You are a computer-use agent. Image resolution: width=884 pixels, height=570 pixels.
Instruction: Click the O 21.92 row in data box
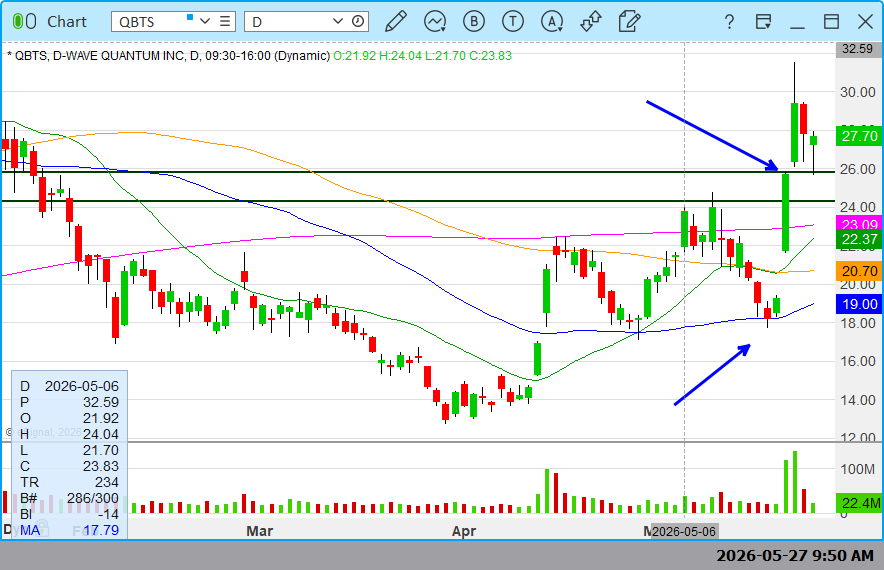pyautogui.click(x=69, y=418)
